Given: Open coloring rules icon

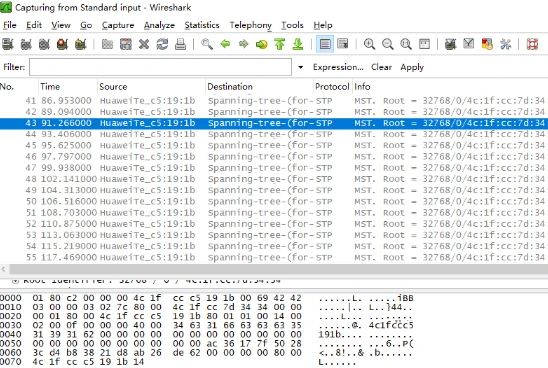Looking at the screenshot, I should tap(487, 44).
